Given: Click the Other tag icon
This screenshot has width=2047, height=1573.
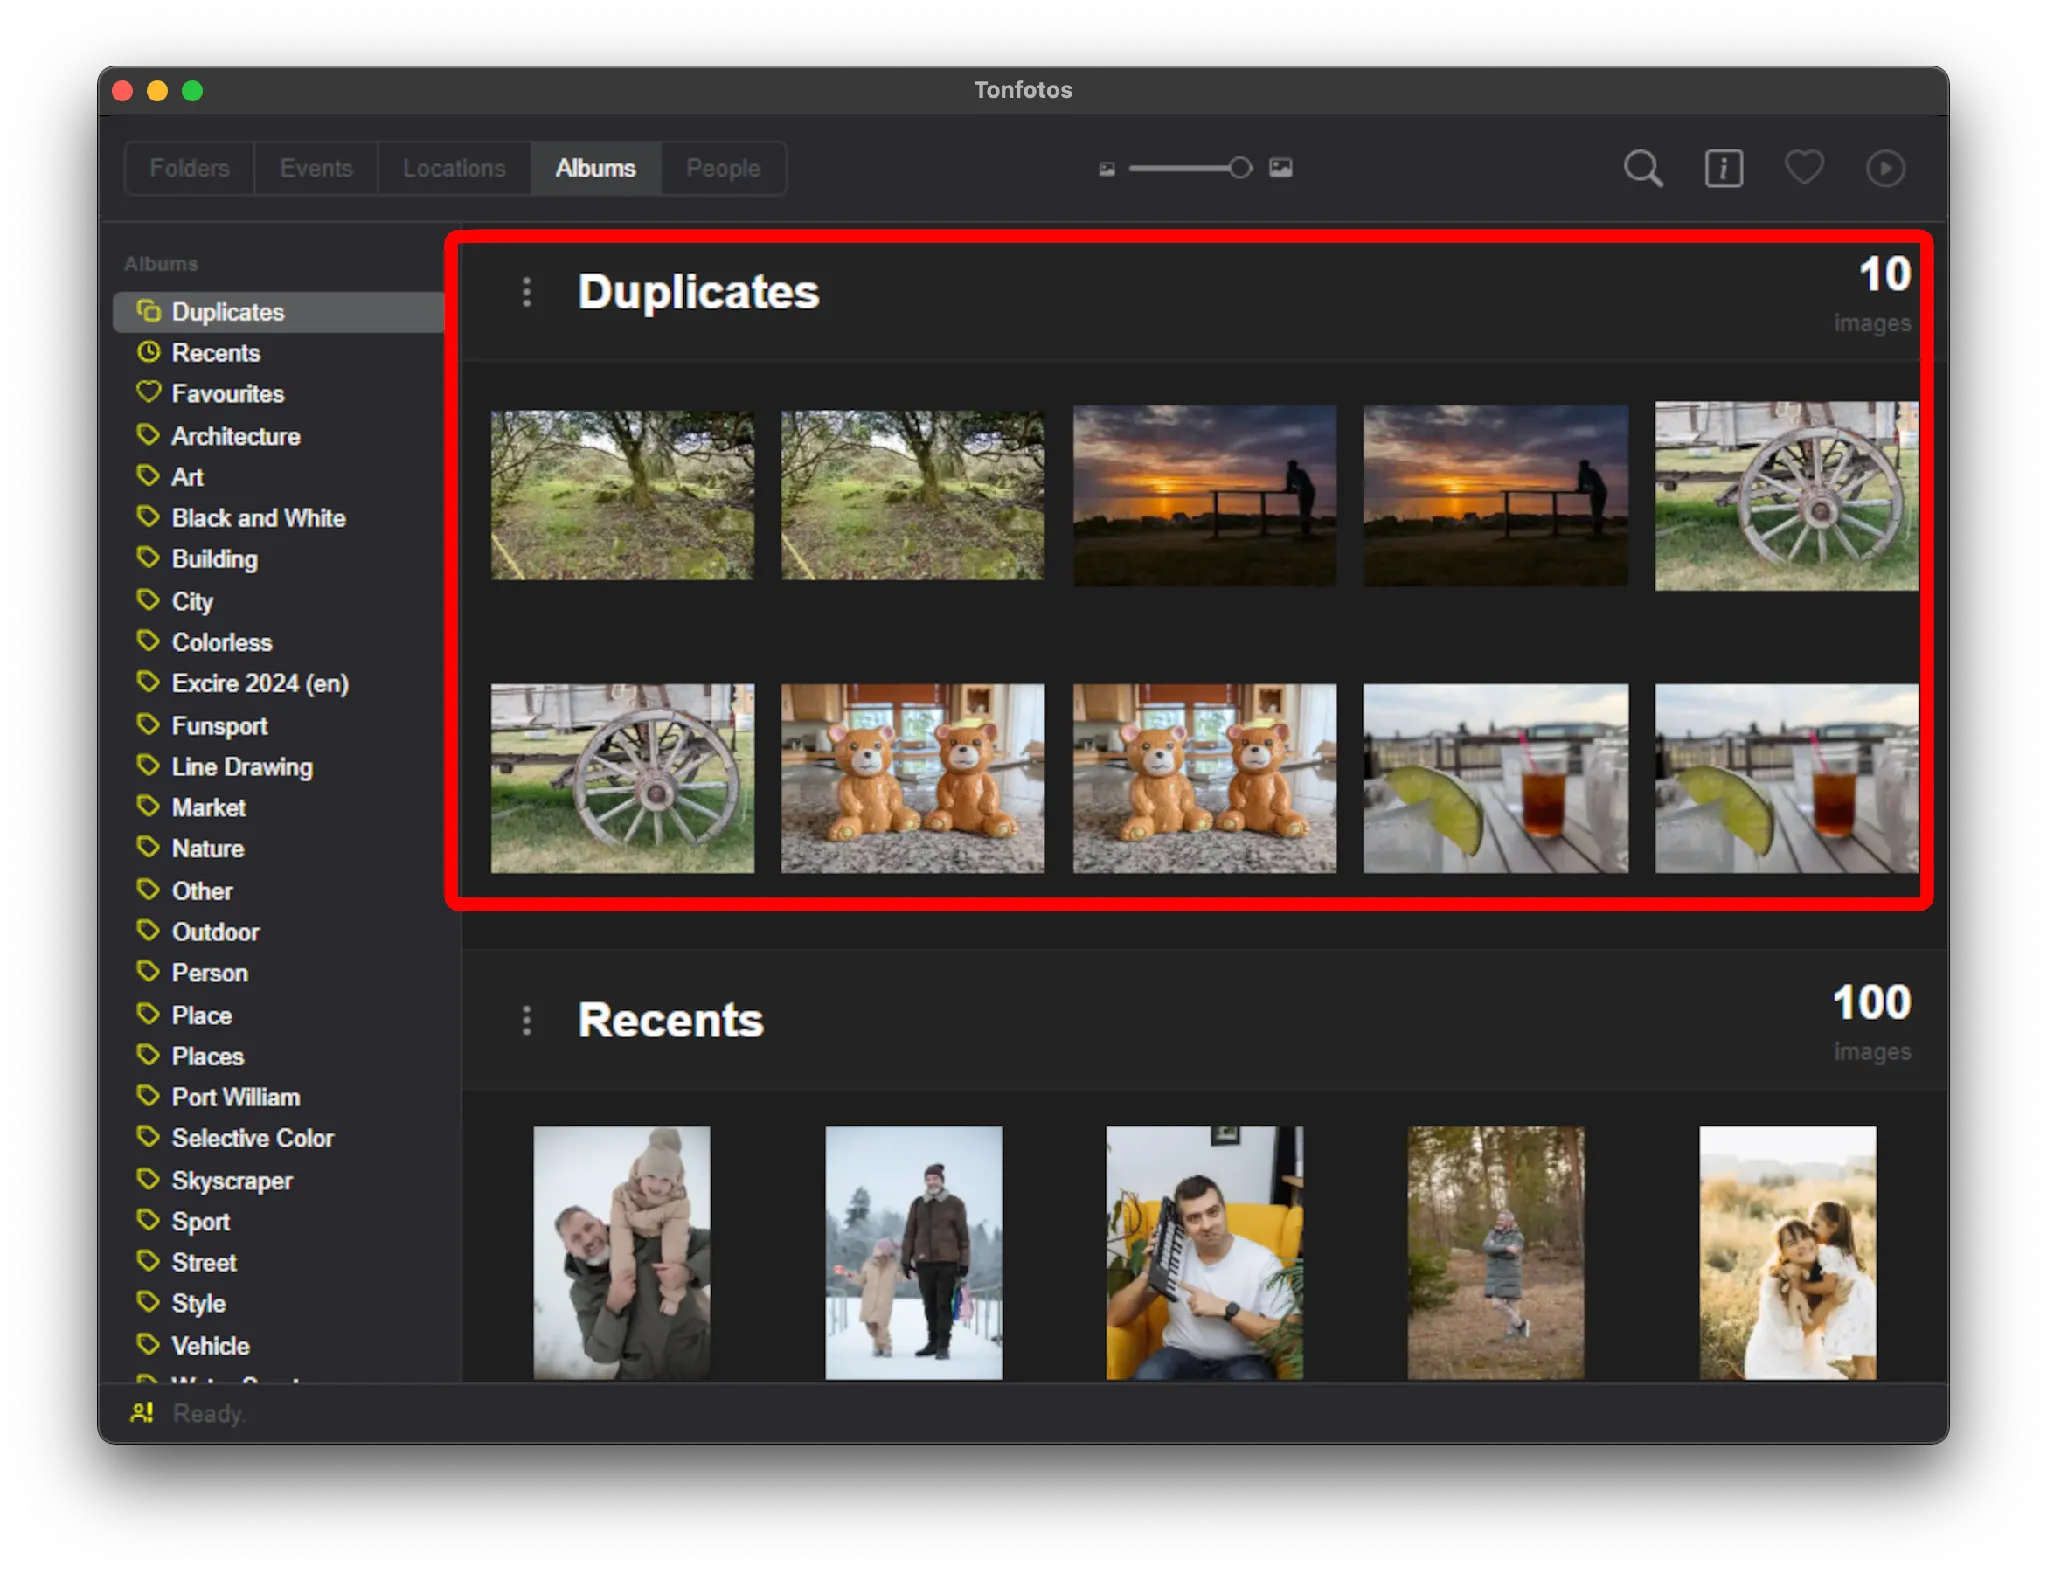Looking at the screenshot, I should click(x=148, y=889).
